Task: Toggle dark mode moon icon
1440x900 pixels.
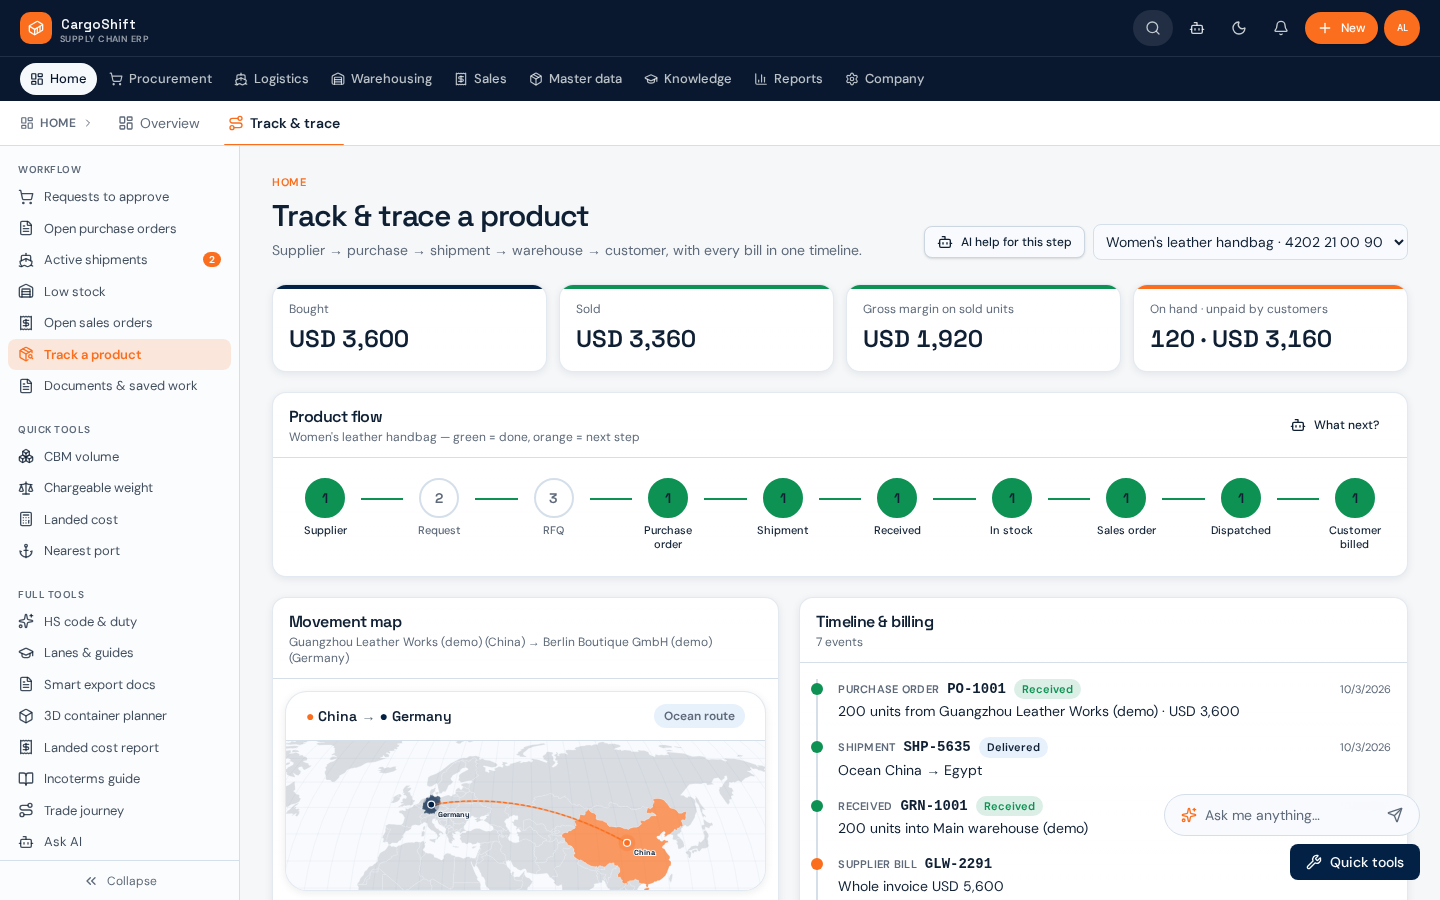Action: point(1239,28)
